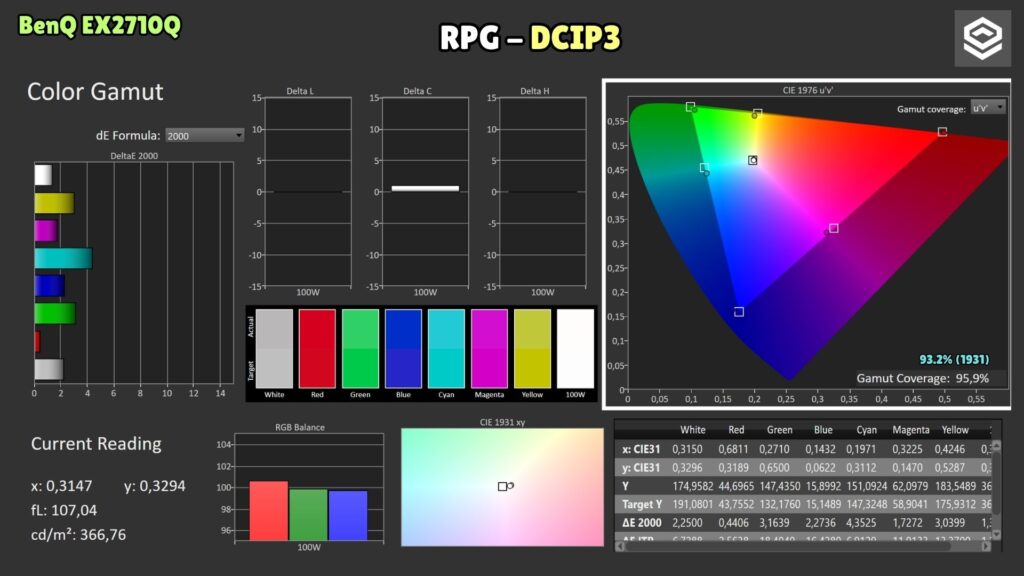Screen dimensions: 1024x576
Task: Click the 'ΔE 2000' row label
Action: click(642, 522)
